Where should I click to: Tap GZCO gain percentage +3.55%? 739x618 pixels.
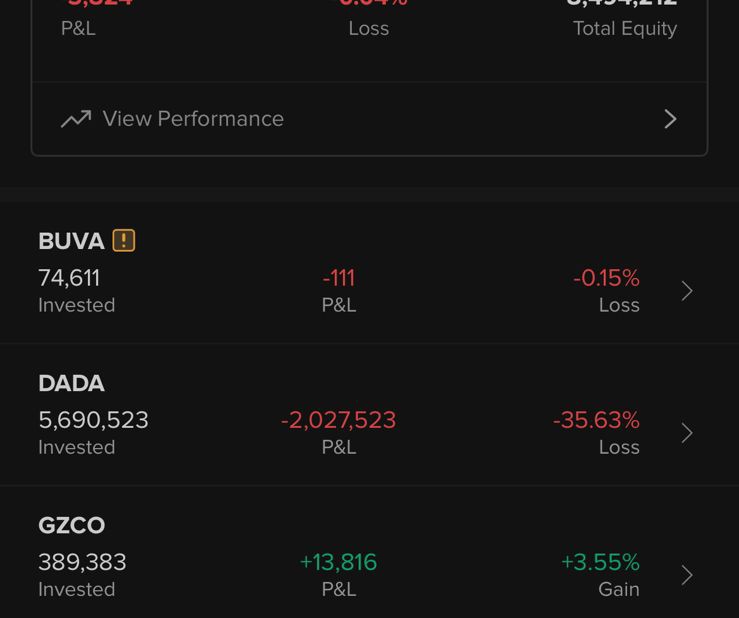click(x=600, y=562)
